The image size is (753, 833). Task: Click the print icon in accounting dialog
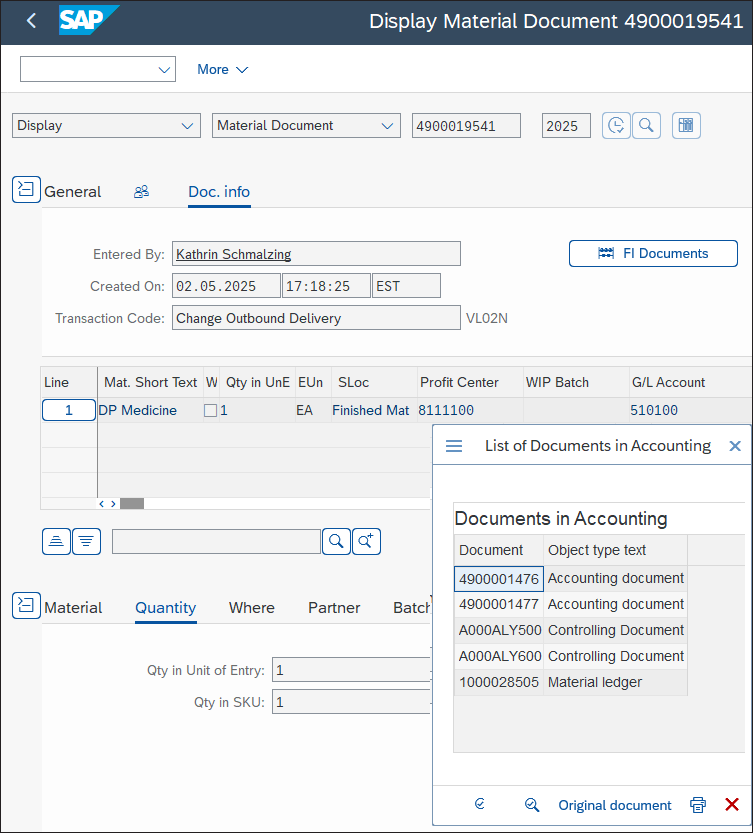698,805
